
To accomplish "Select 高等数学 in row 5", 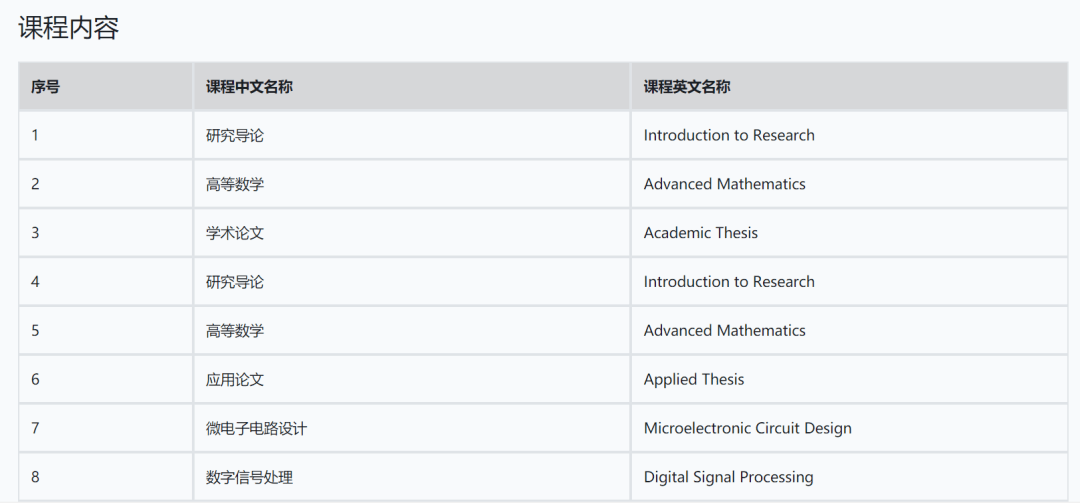I will 235,330.
